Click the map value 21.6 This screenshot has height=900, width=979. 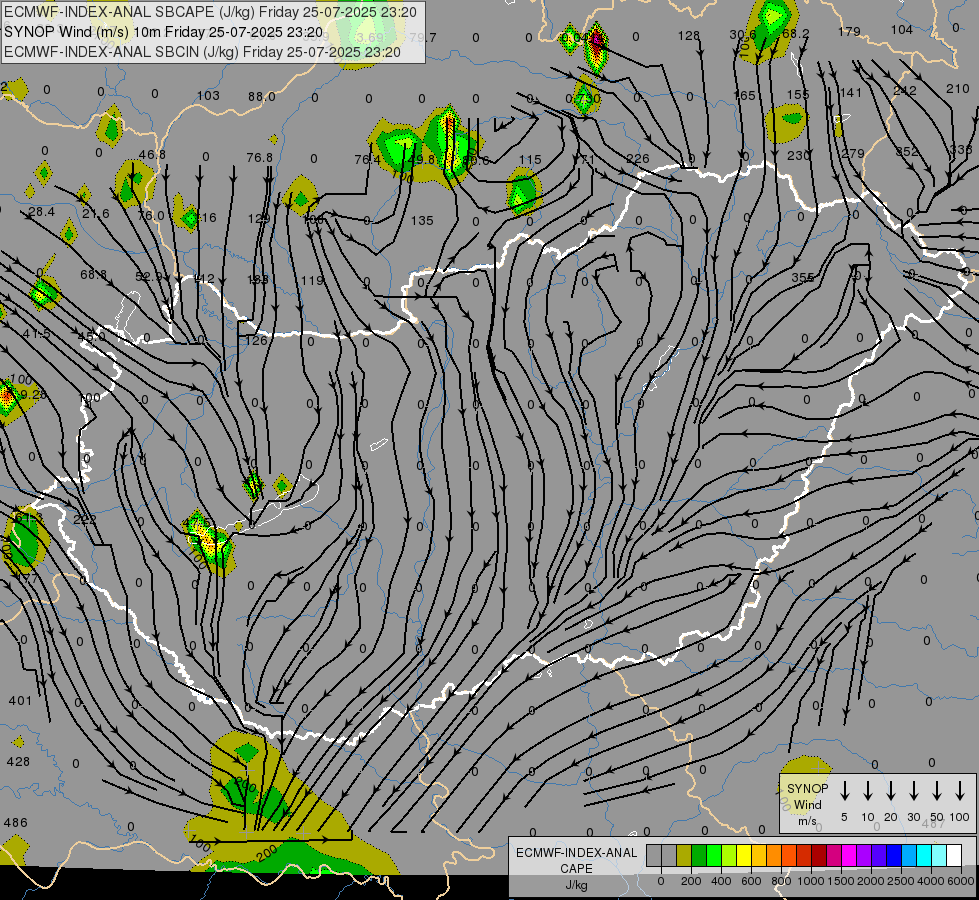[x=96, y=214]
